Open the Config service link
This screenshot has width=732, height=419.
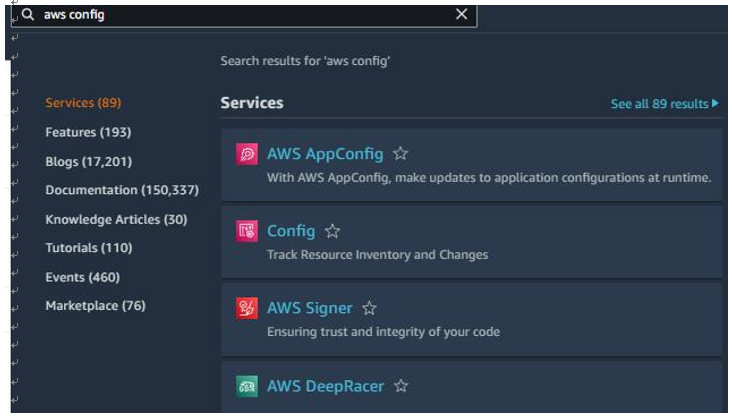[x=291, y=231]
